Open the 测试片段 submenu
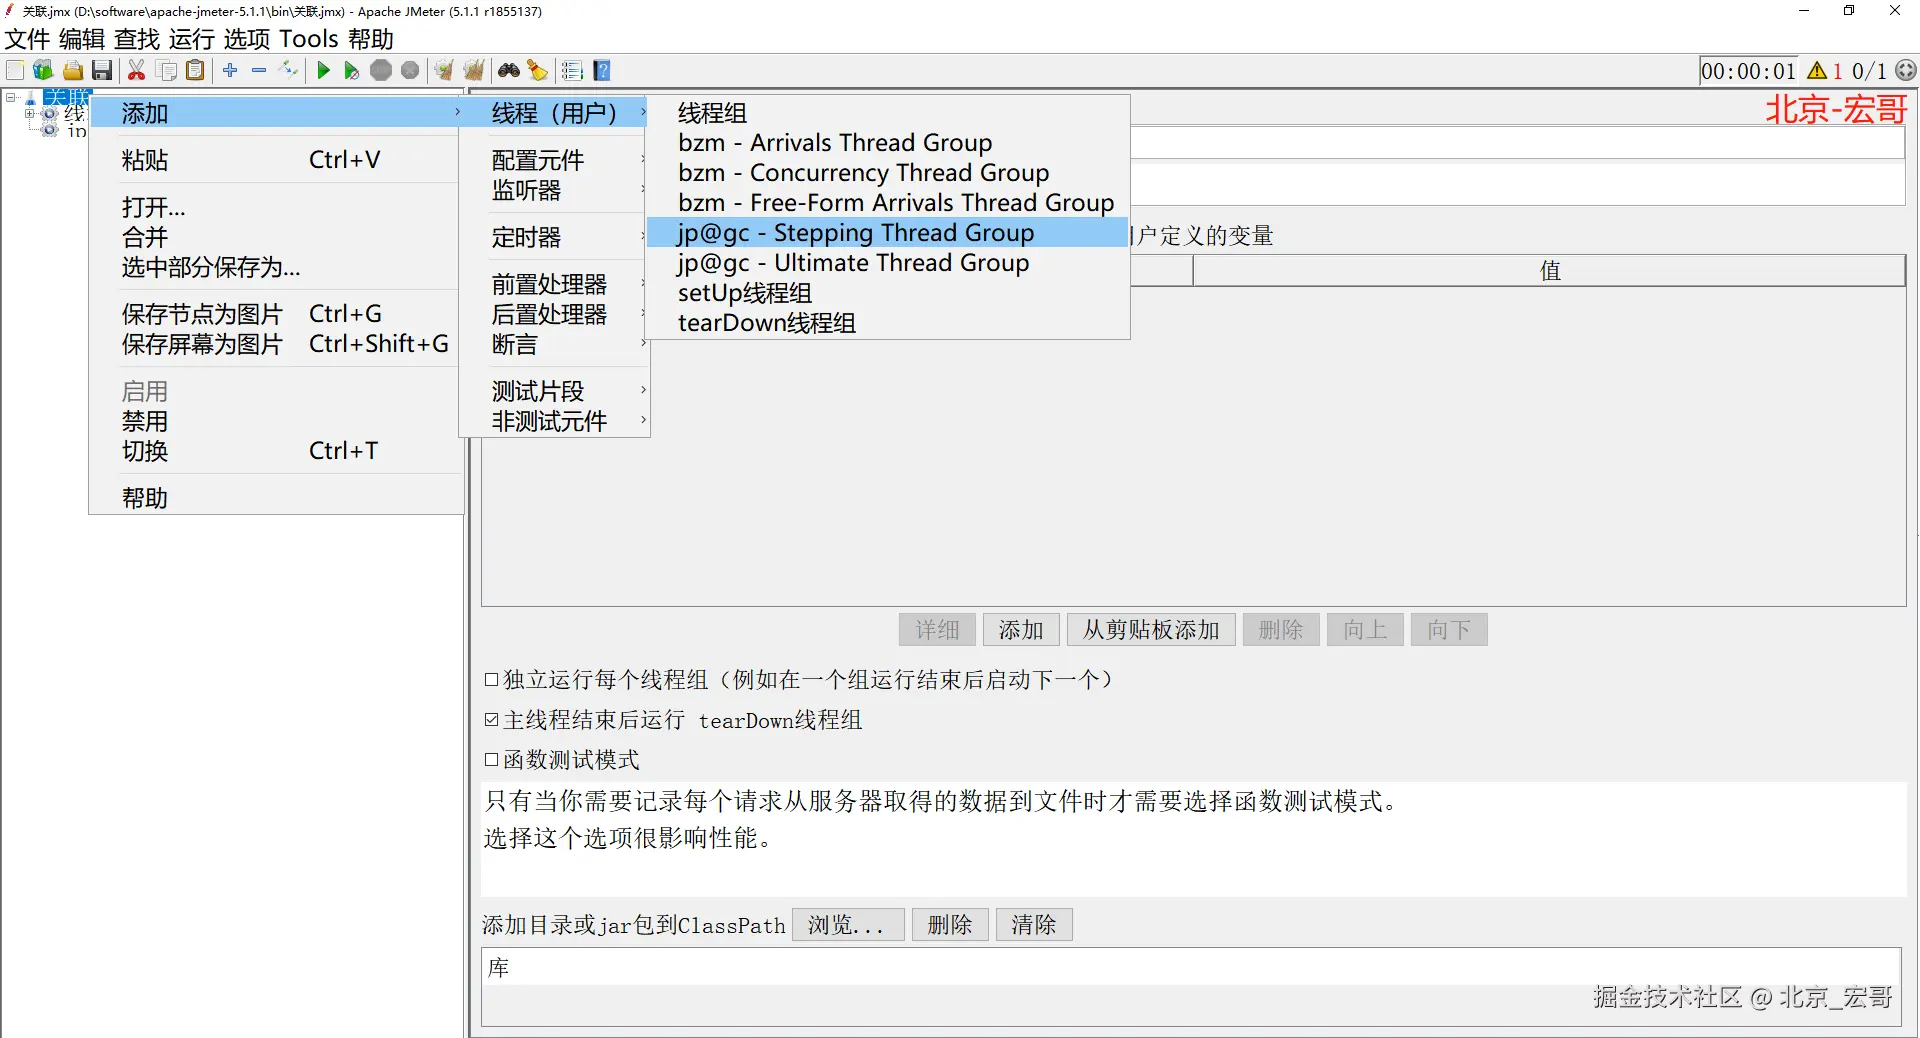The height and width of the screenshot is (1038, 1920). click(554, 391)
